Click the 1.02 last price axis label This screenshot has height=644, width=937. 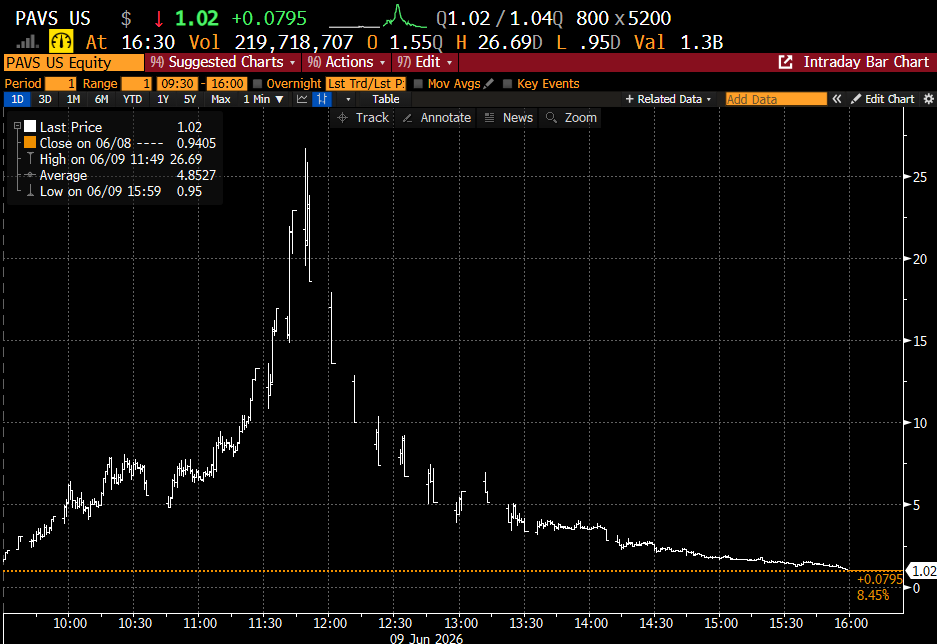pyautogui.click(x=923, y=571)
